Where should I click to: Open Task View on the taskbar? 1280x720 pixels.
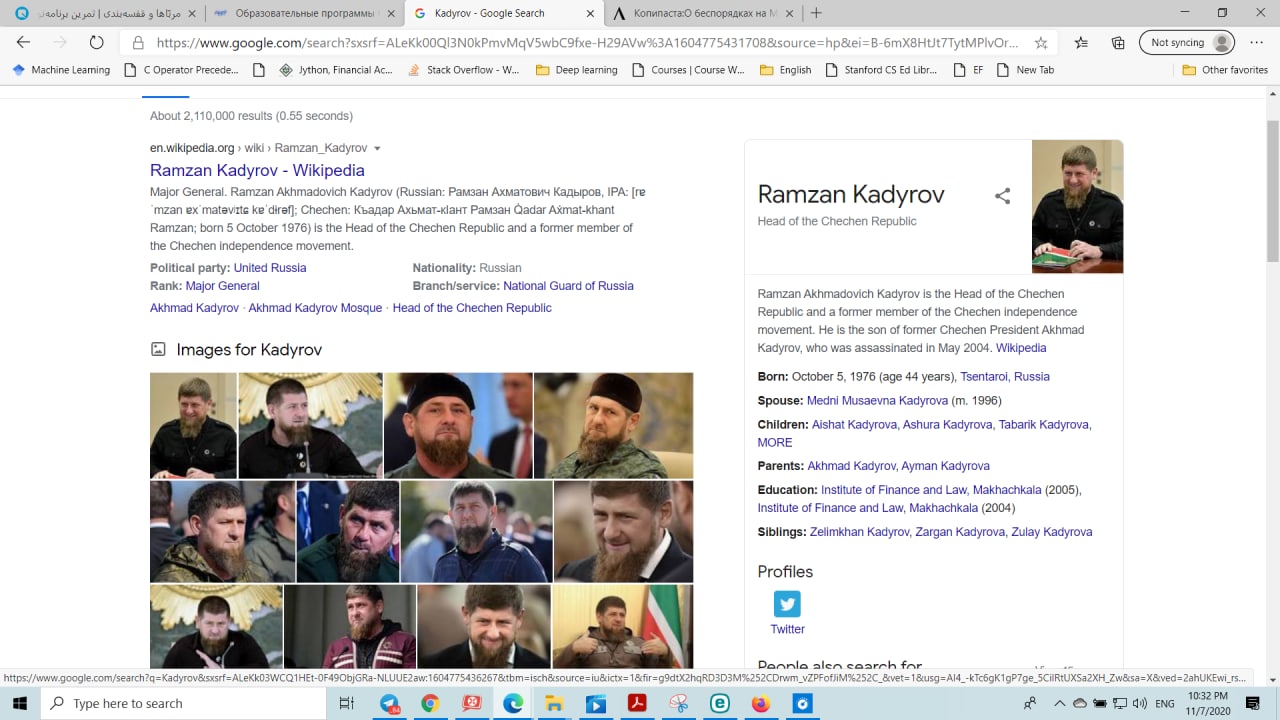tap(347, 703)
